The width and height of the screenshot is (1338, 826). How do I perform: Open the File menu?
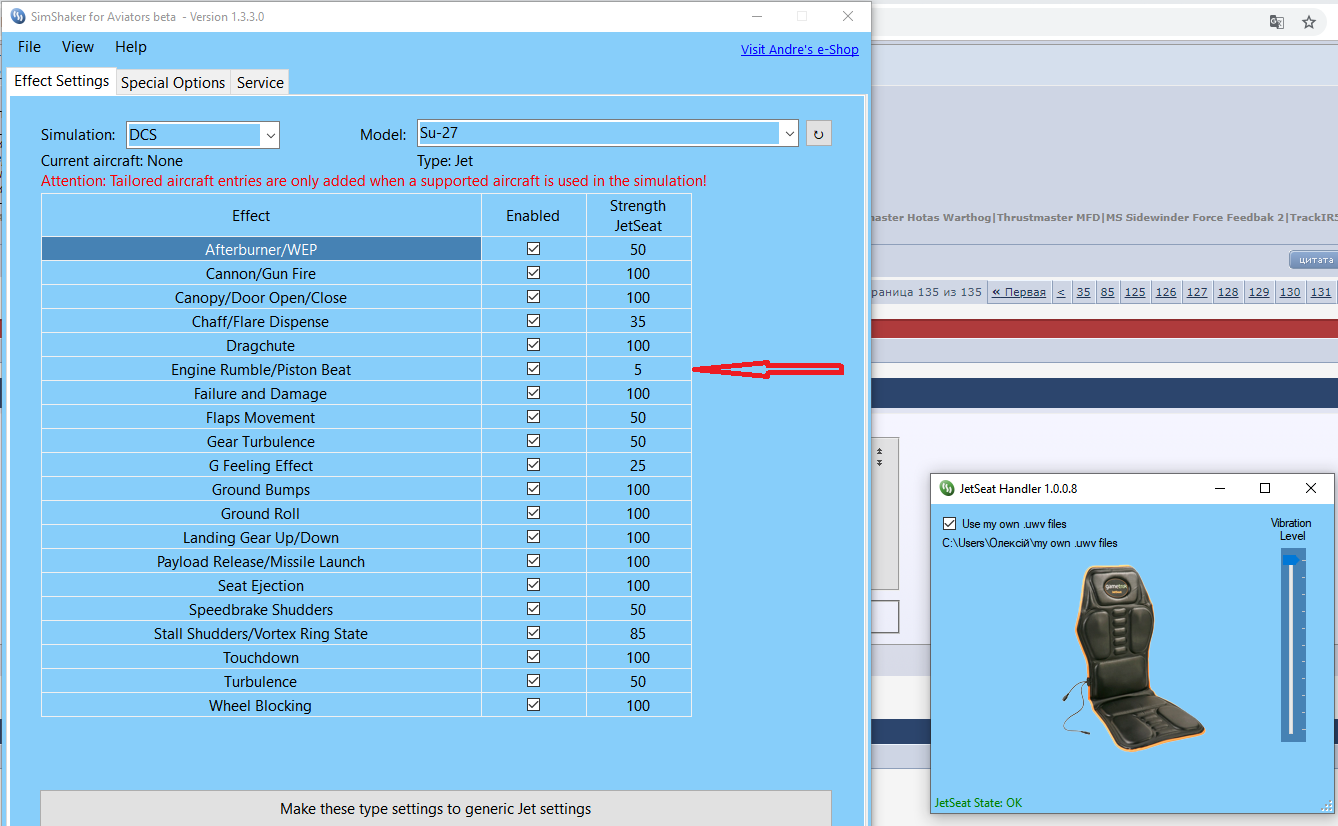tap(29, 47)
